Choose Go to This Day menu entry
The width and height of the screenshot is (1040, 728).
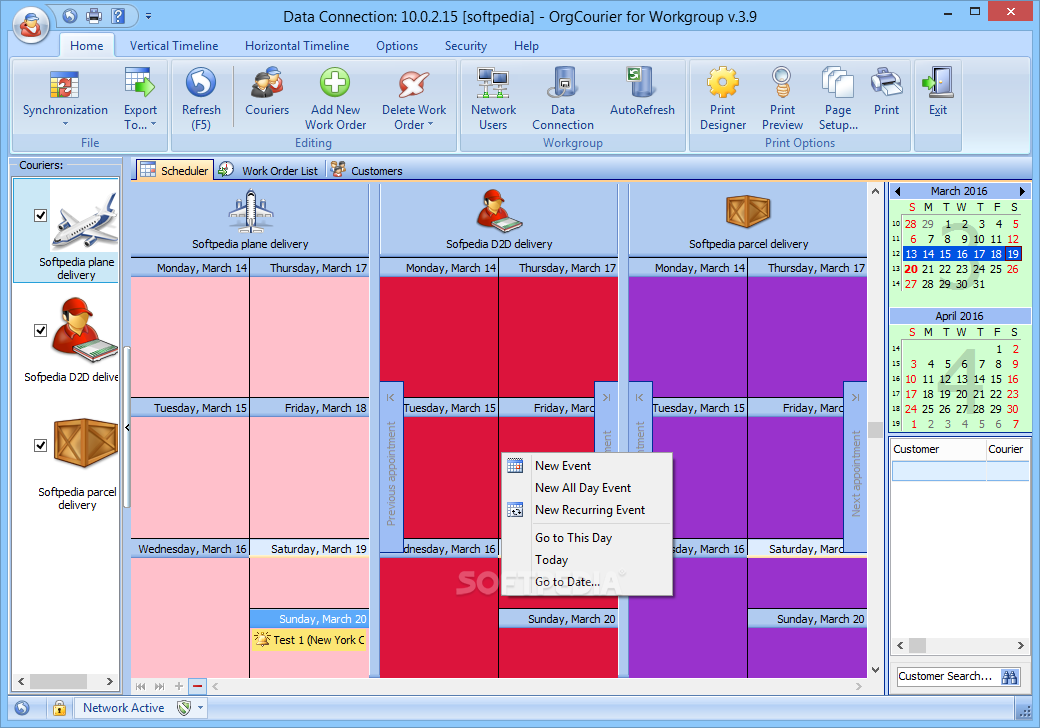[587, 538]
